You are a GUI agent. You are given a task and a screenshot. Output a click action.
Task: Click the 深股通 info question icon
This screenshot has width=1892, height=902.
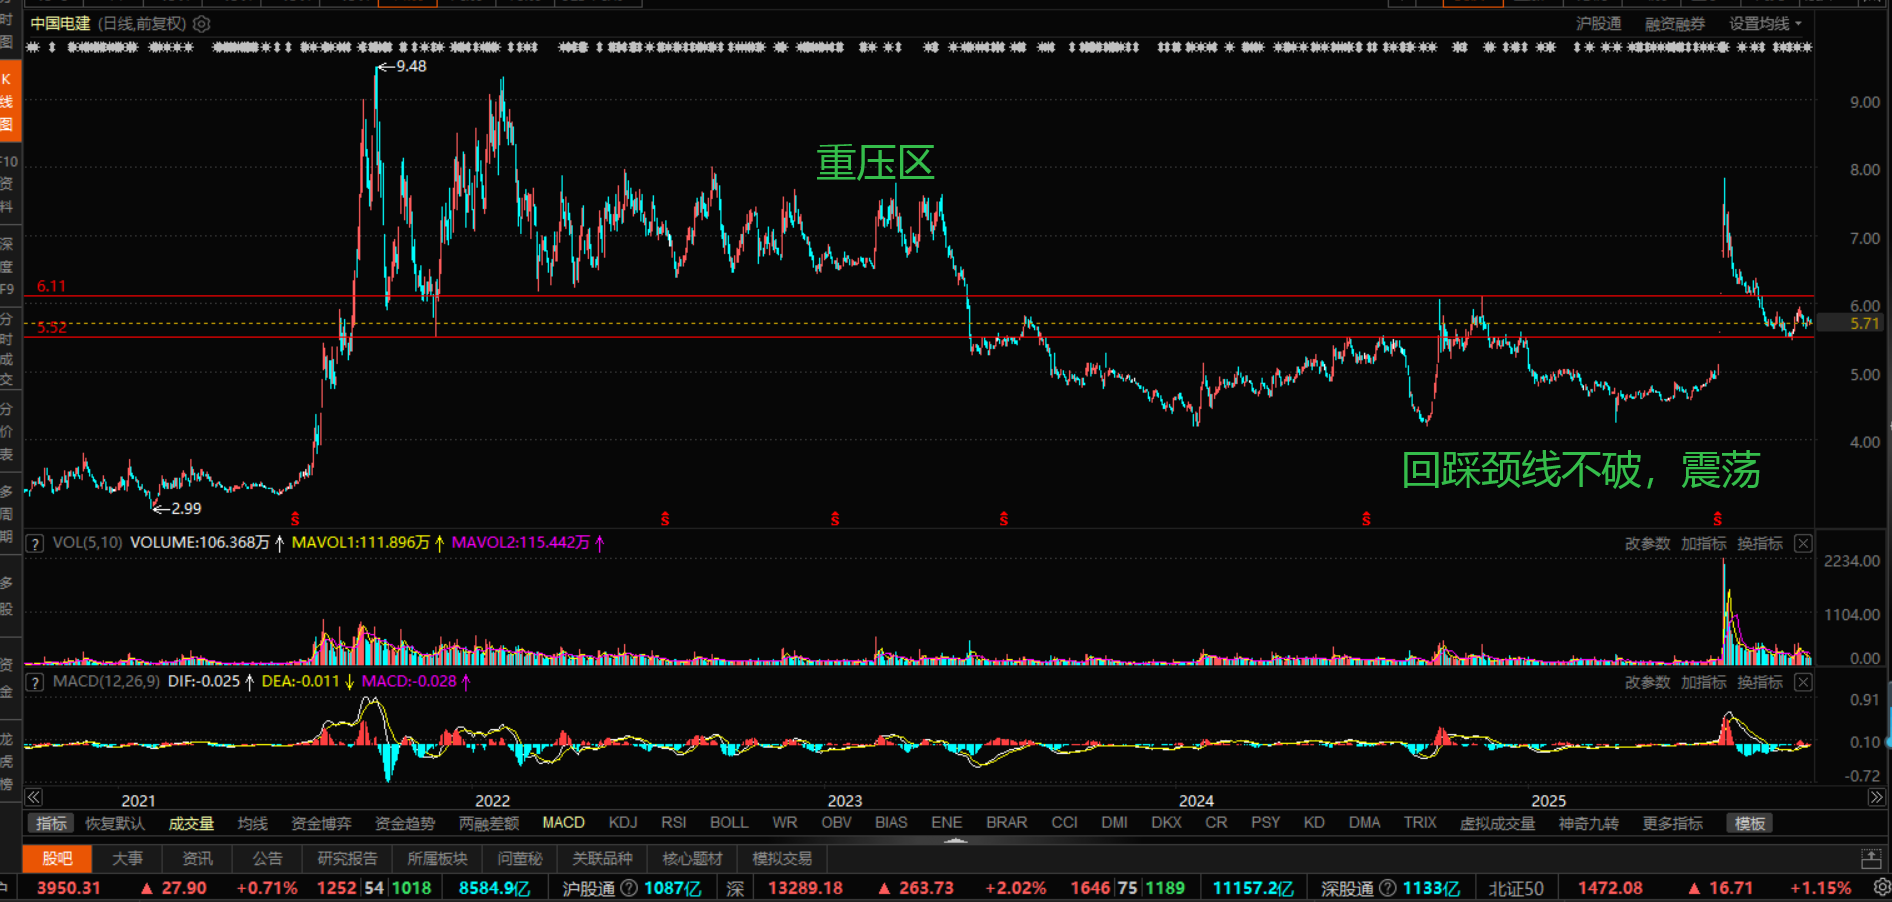click(x=1388, y=888)
